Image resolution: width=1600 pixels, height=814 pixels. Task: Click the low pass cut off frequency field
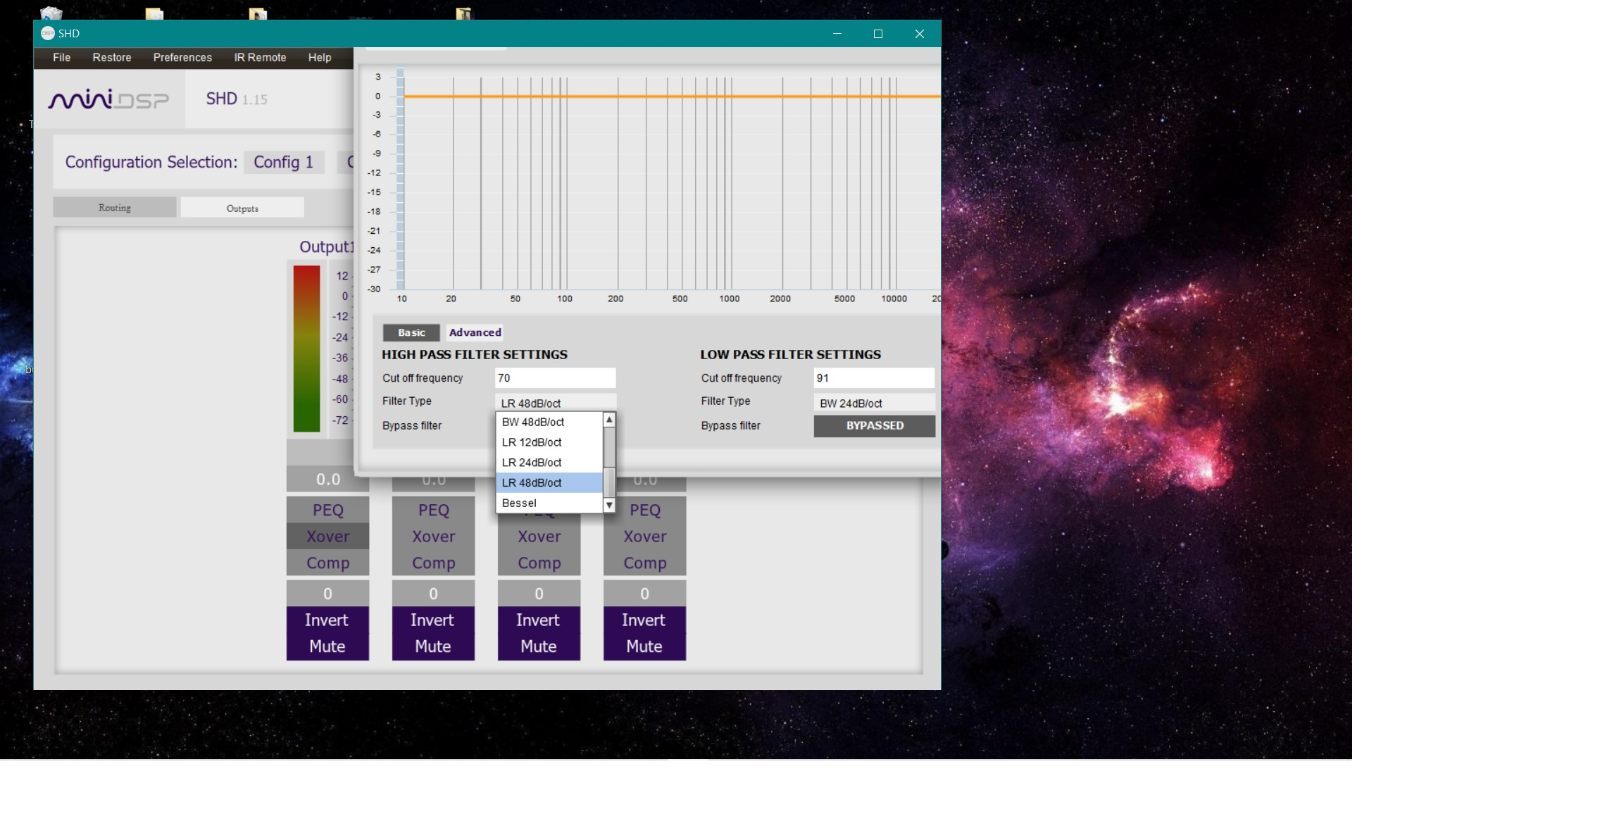click(874, 378)
